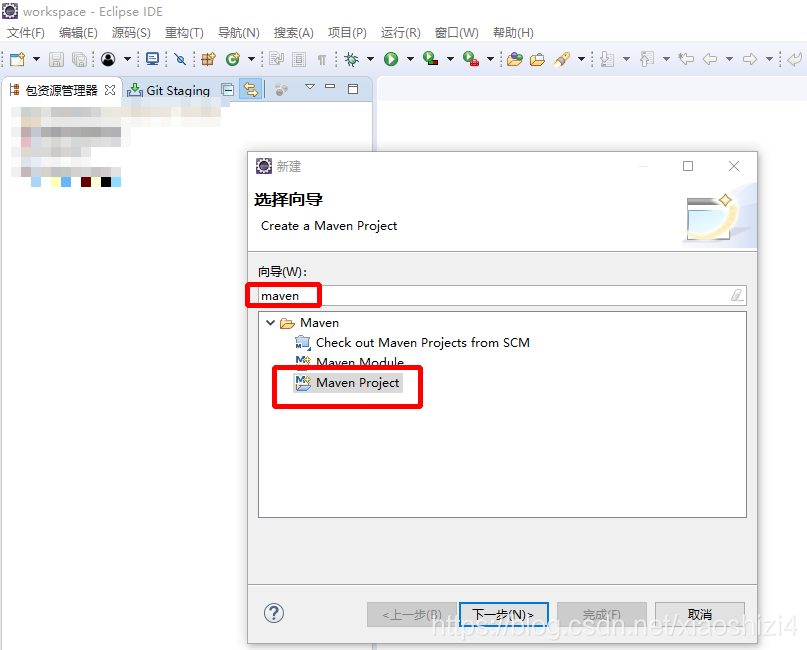The width and height of the screenshot is (807, 650).
Task: Open the Run dropdown arrow
Action: tap(410, 59)
